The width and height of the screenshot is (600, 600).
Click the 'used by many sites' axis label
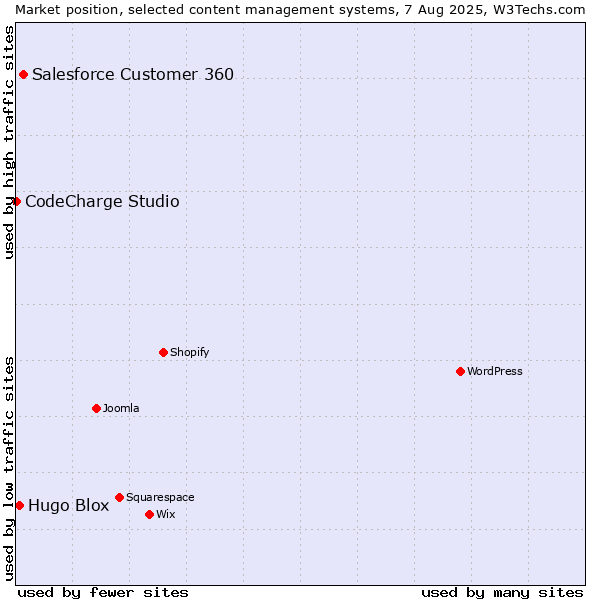coord(502,593)
